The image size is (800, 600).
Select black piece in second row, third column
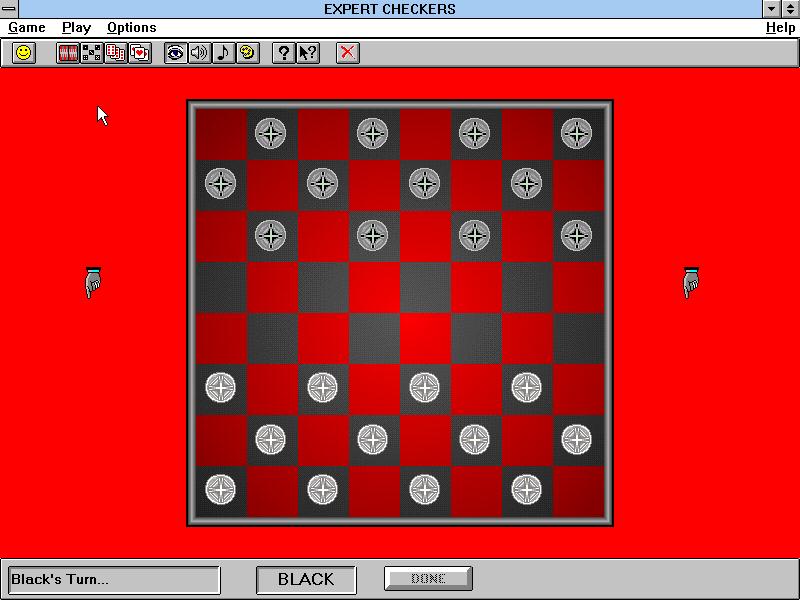point(322,184)
